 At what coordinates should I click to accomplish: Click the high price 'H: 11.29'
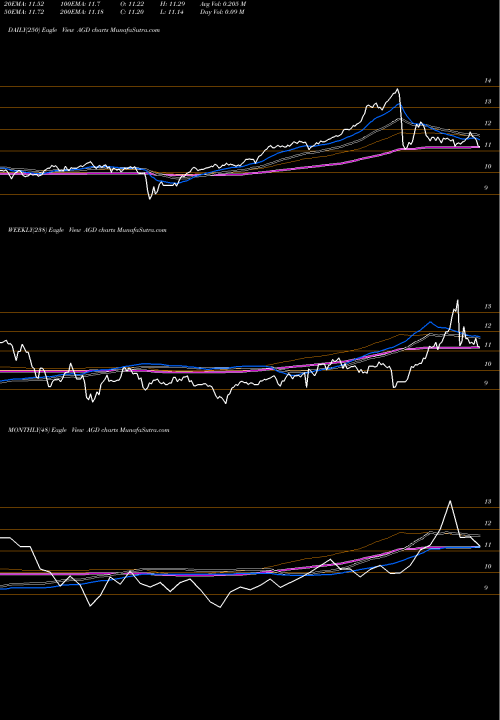tap(172, 4)
